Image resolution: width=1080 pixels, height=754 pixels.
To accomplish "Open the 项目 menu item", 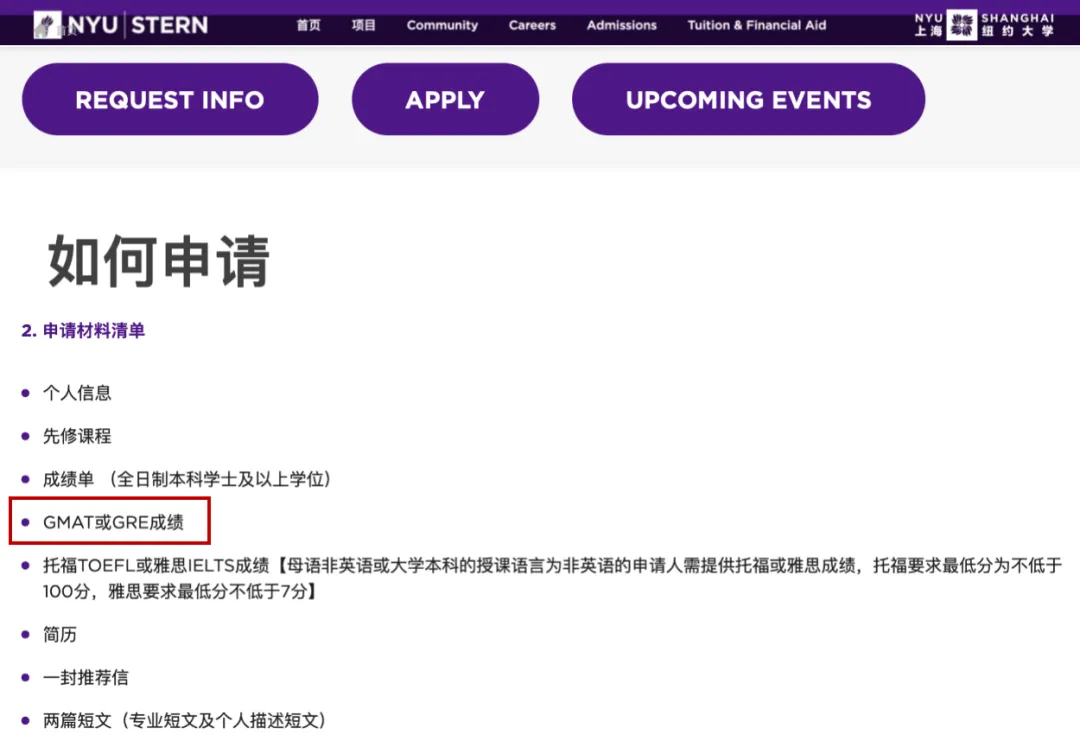I will tap(364, 25).
